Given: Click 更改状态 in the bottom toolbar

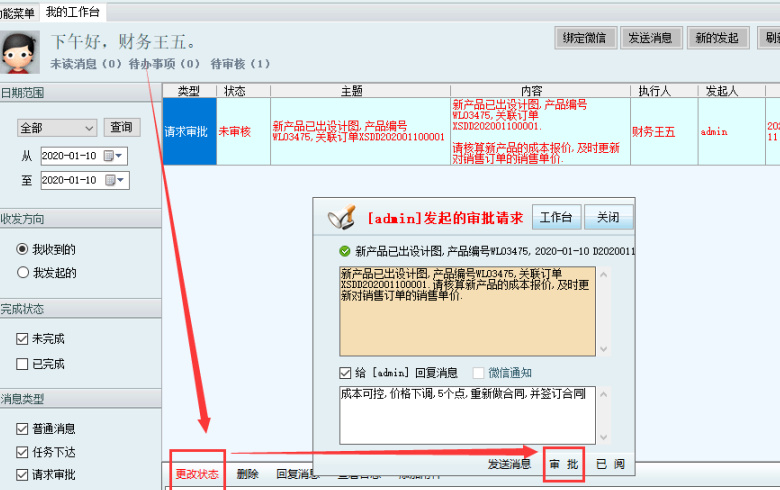Looking at the screenshot, I should [196, 474].
